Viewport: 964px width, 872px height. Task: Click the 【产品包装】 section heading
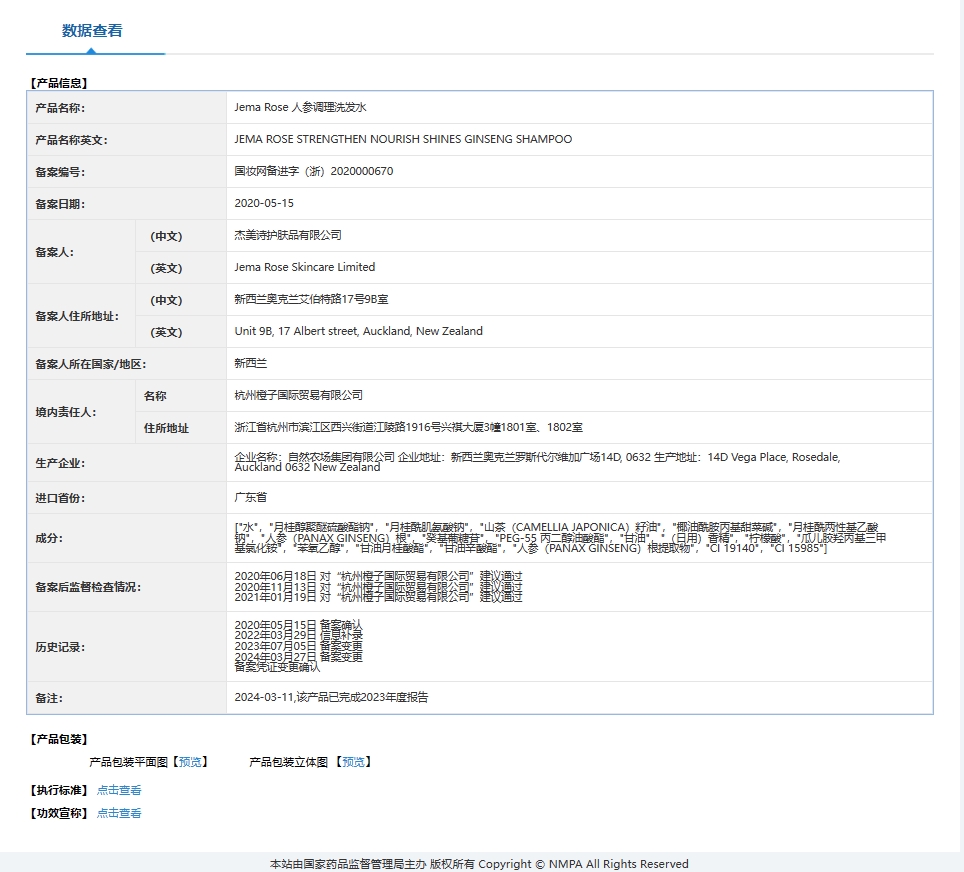point(59,739)
